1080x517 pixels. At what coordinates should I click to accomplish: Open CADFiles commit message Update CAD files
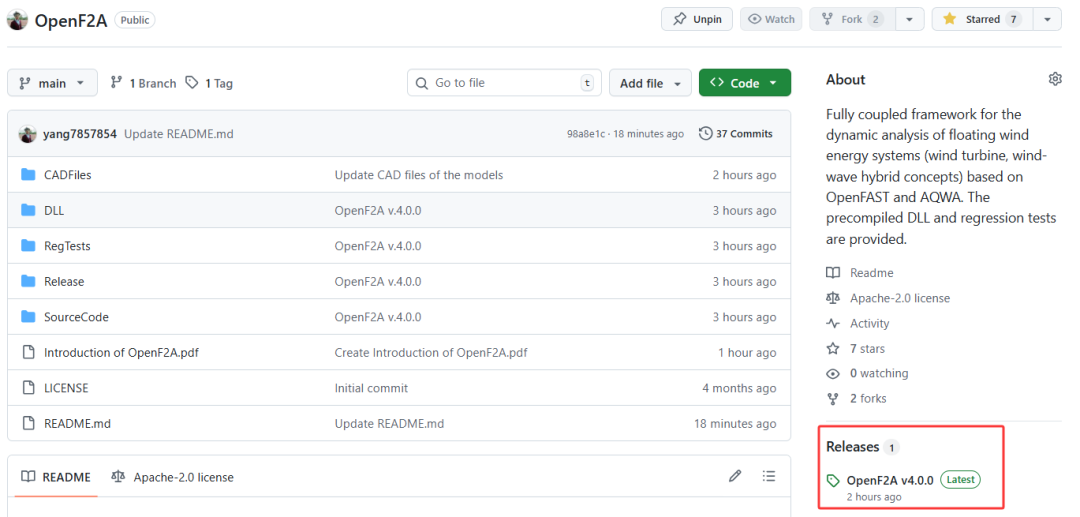pos(419,175)
